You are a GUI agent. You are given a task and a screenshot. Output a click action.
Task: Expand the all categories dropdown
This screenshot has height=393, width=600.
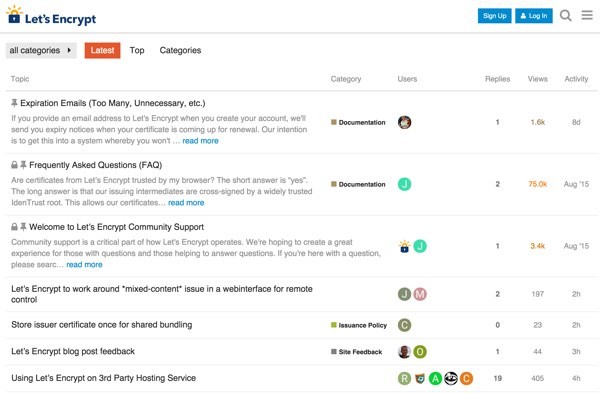point(41,51)
